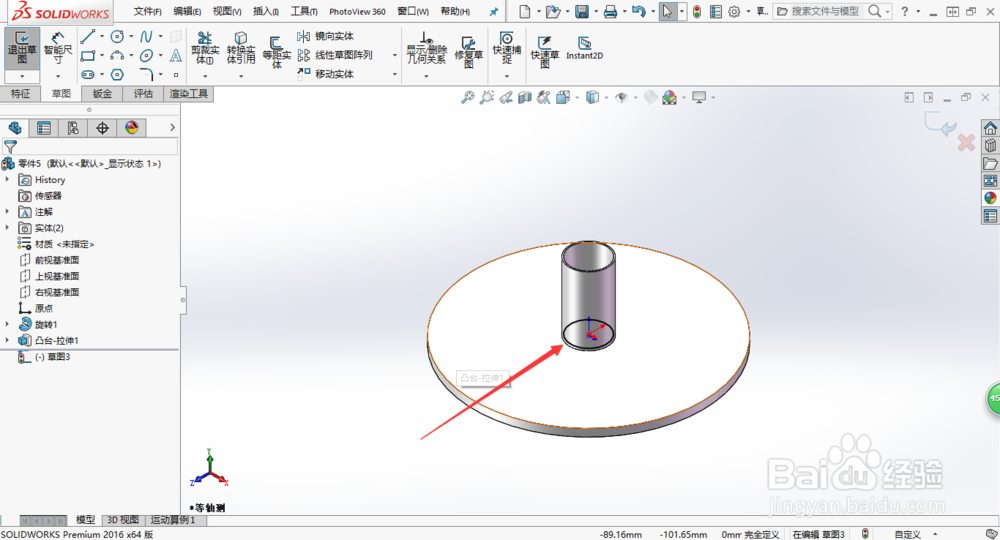Click the Rapid Sketch (快速草图) tool
This screenshot has width=1000, height=540.
click(545, 52)
